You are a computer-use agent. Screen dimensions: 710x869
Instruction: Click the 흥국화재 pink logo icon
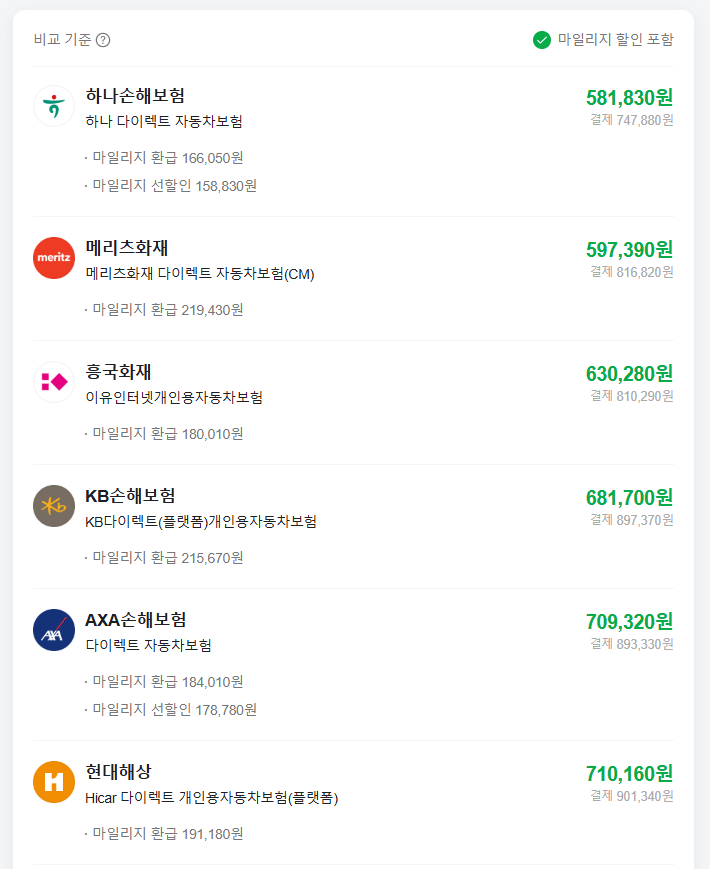click(x=53, y=382)
